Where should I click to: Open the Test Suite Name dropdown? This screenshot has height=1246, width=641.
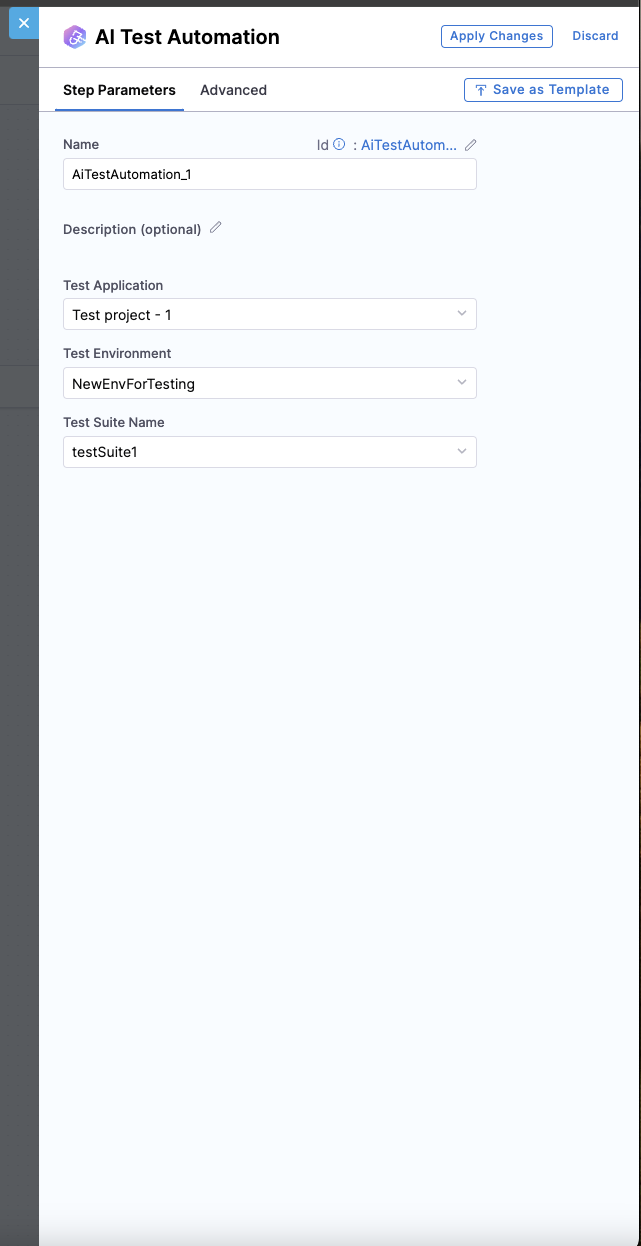click(x=270, y=451)
